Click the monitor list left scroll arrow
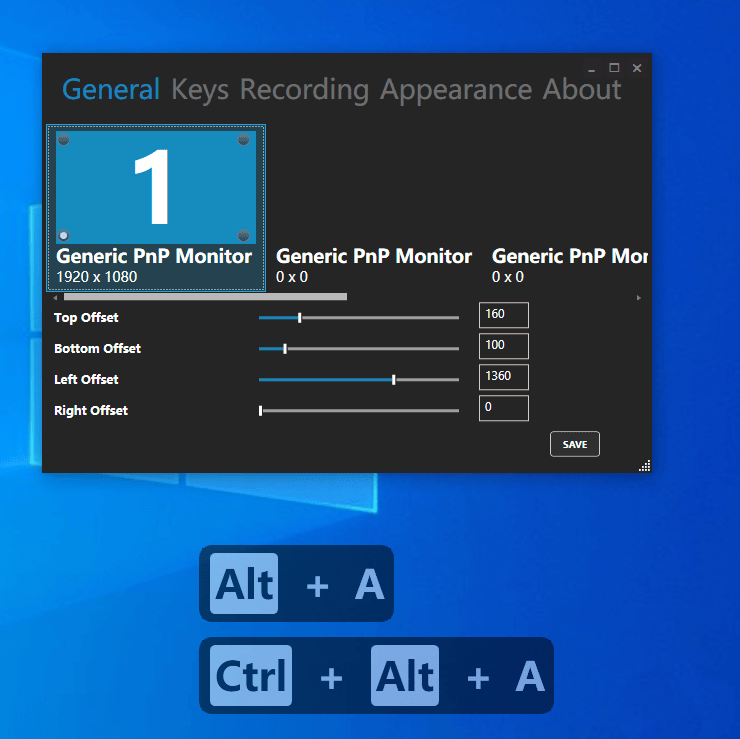 (55, 297)
